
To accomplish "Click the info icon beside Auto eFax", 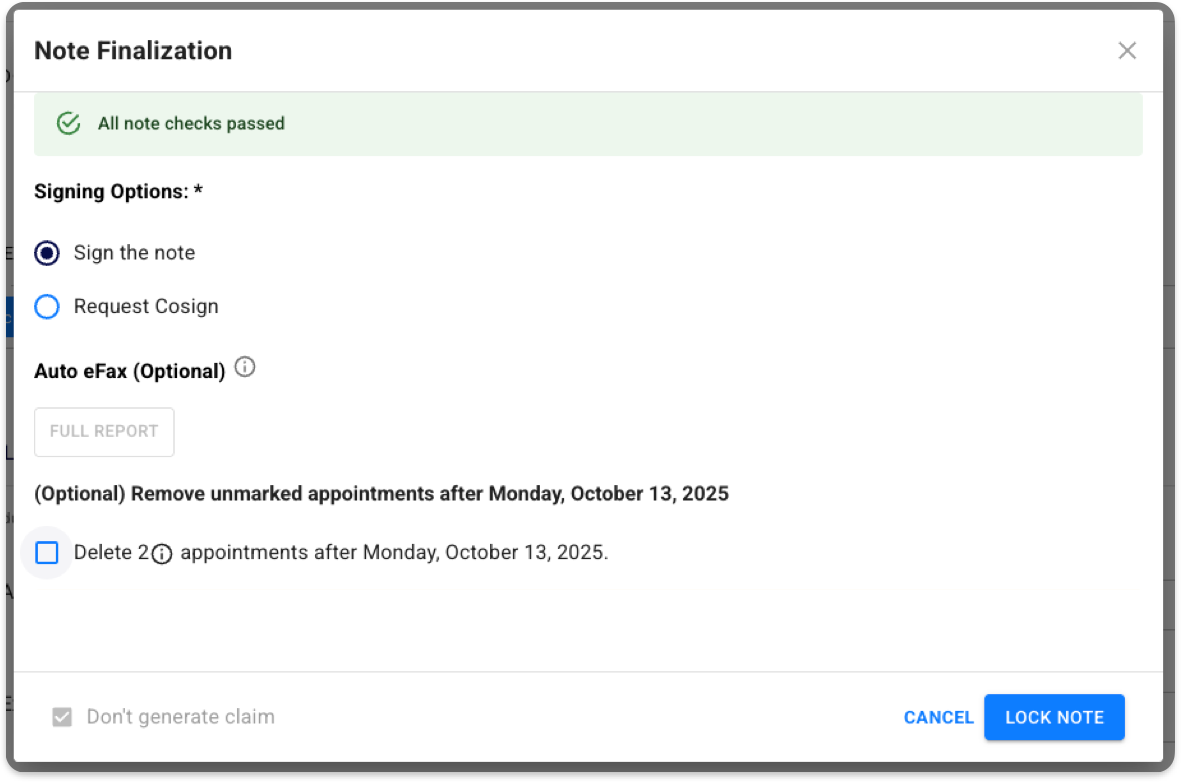I will (245, 368).
